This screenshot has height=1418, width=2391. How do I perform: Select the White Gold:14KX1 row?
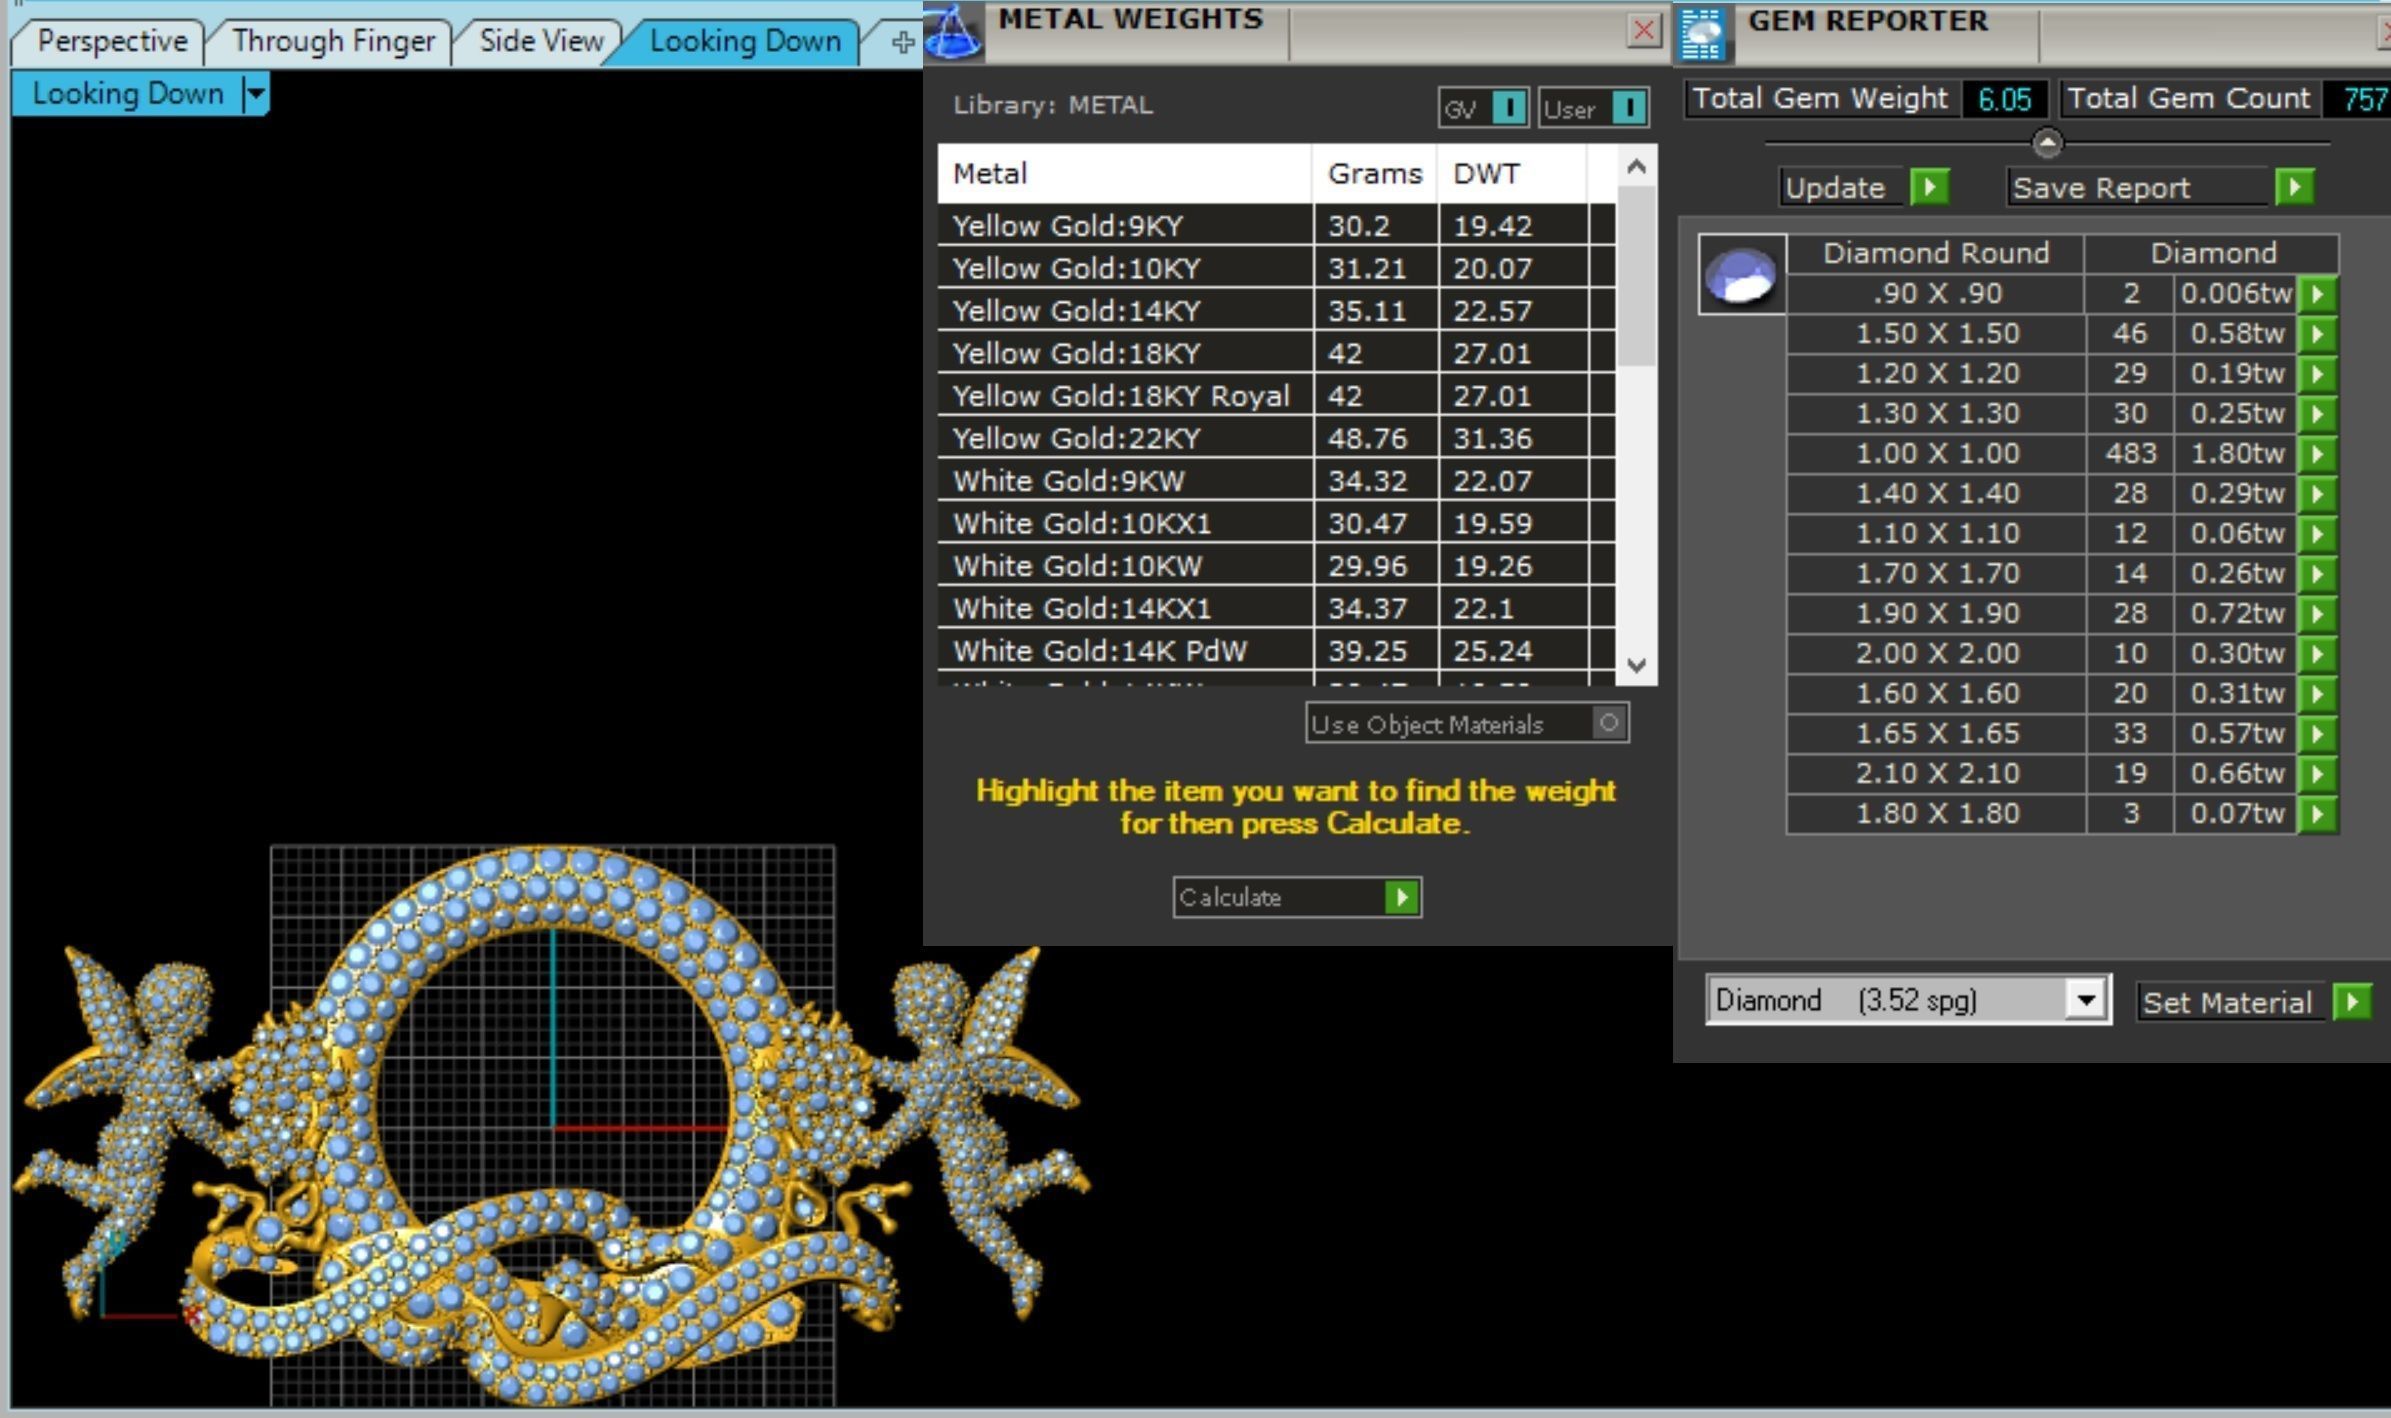[1276, 608]
